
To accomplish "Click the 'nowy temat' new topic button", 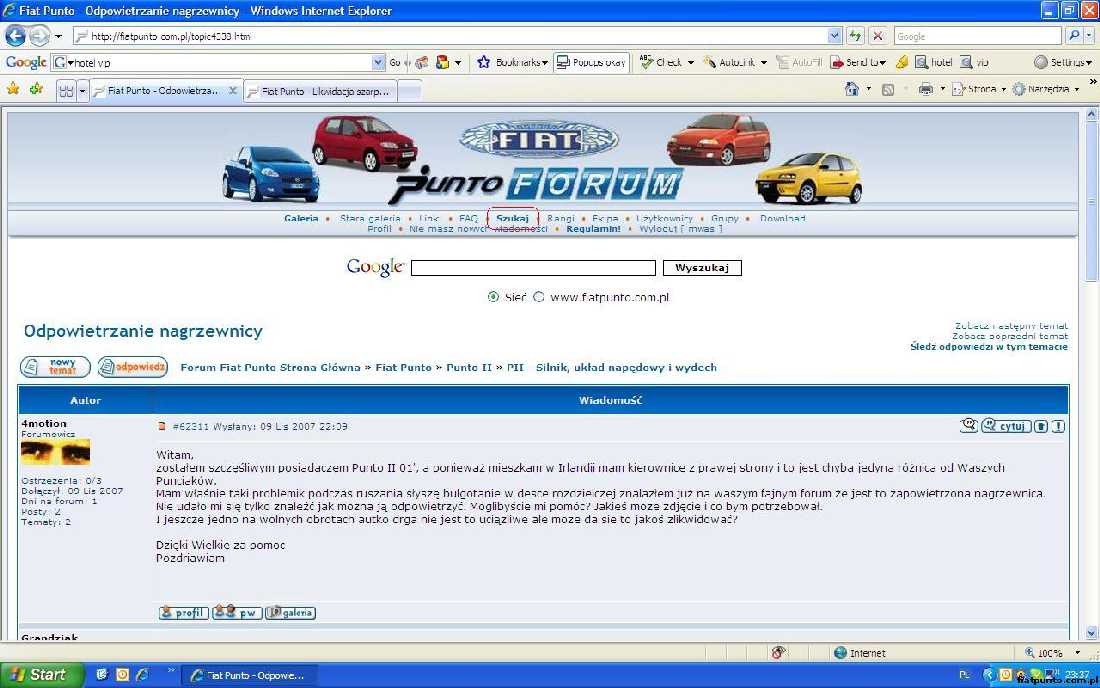I will click(55, 367).
